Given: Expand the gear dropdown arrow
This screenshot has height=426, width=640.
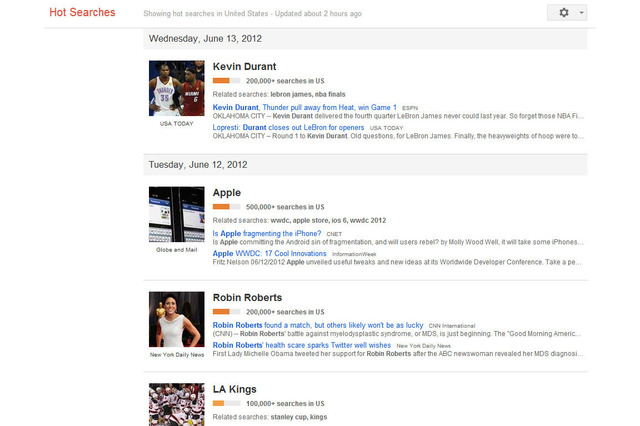Looking at the screenshot, I should coord(581,13).
